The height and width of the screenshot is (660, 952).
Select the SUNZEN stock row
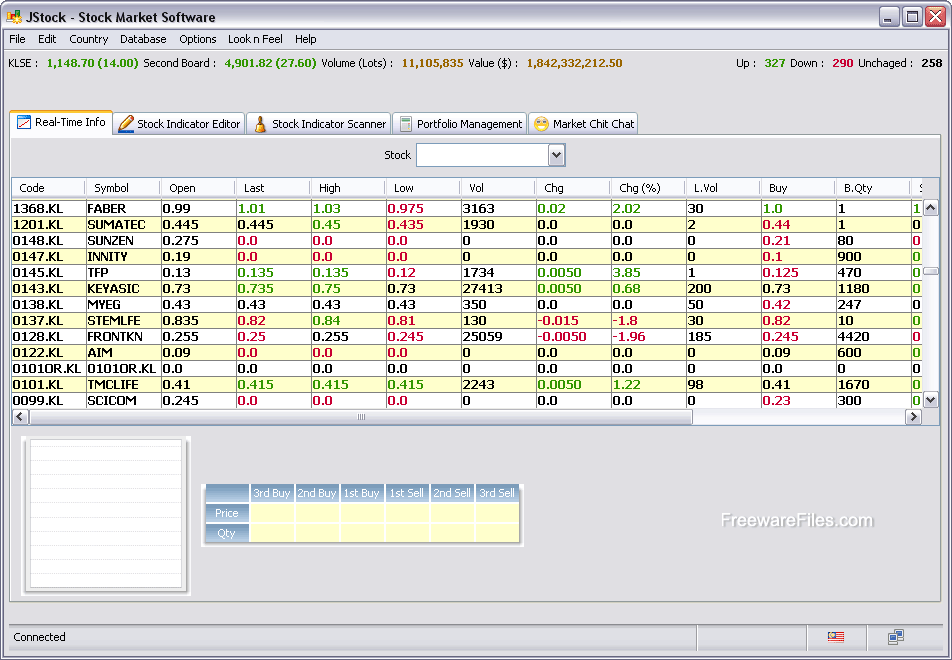pos(466,240)
